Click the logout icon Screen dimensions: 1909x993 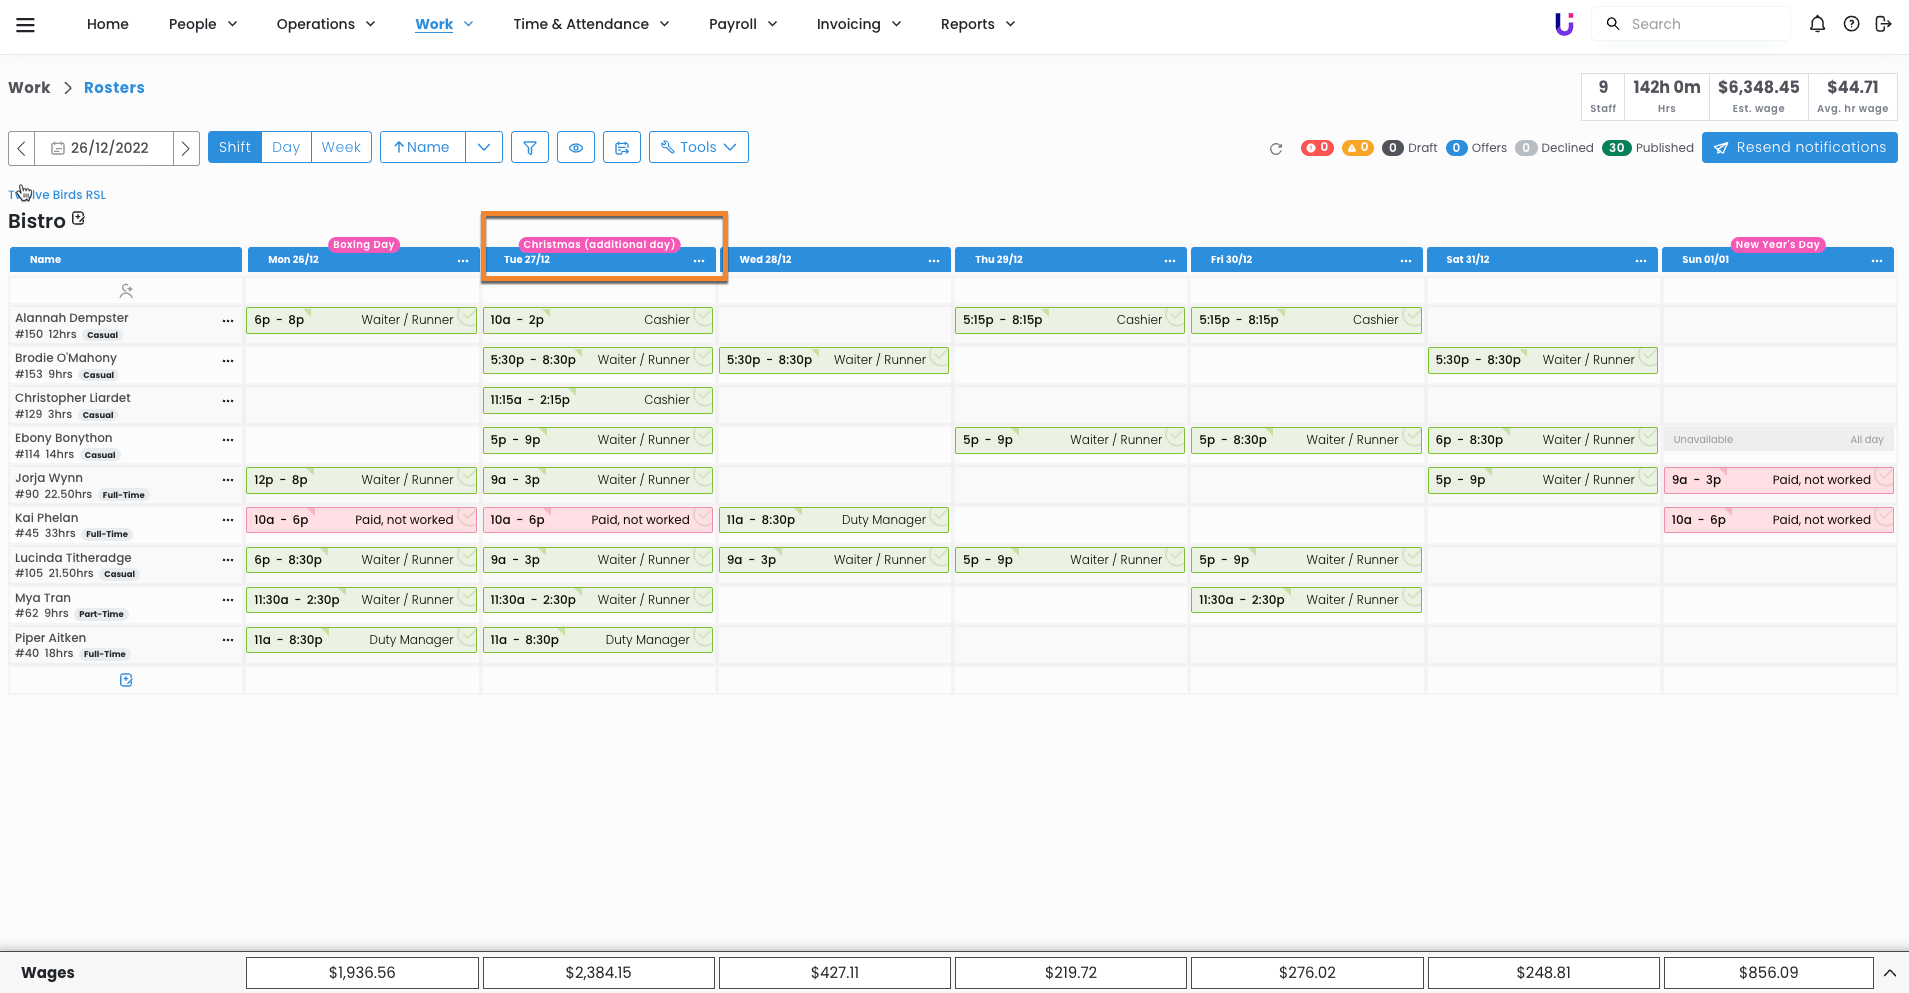pos(1883,24)
